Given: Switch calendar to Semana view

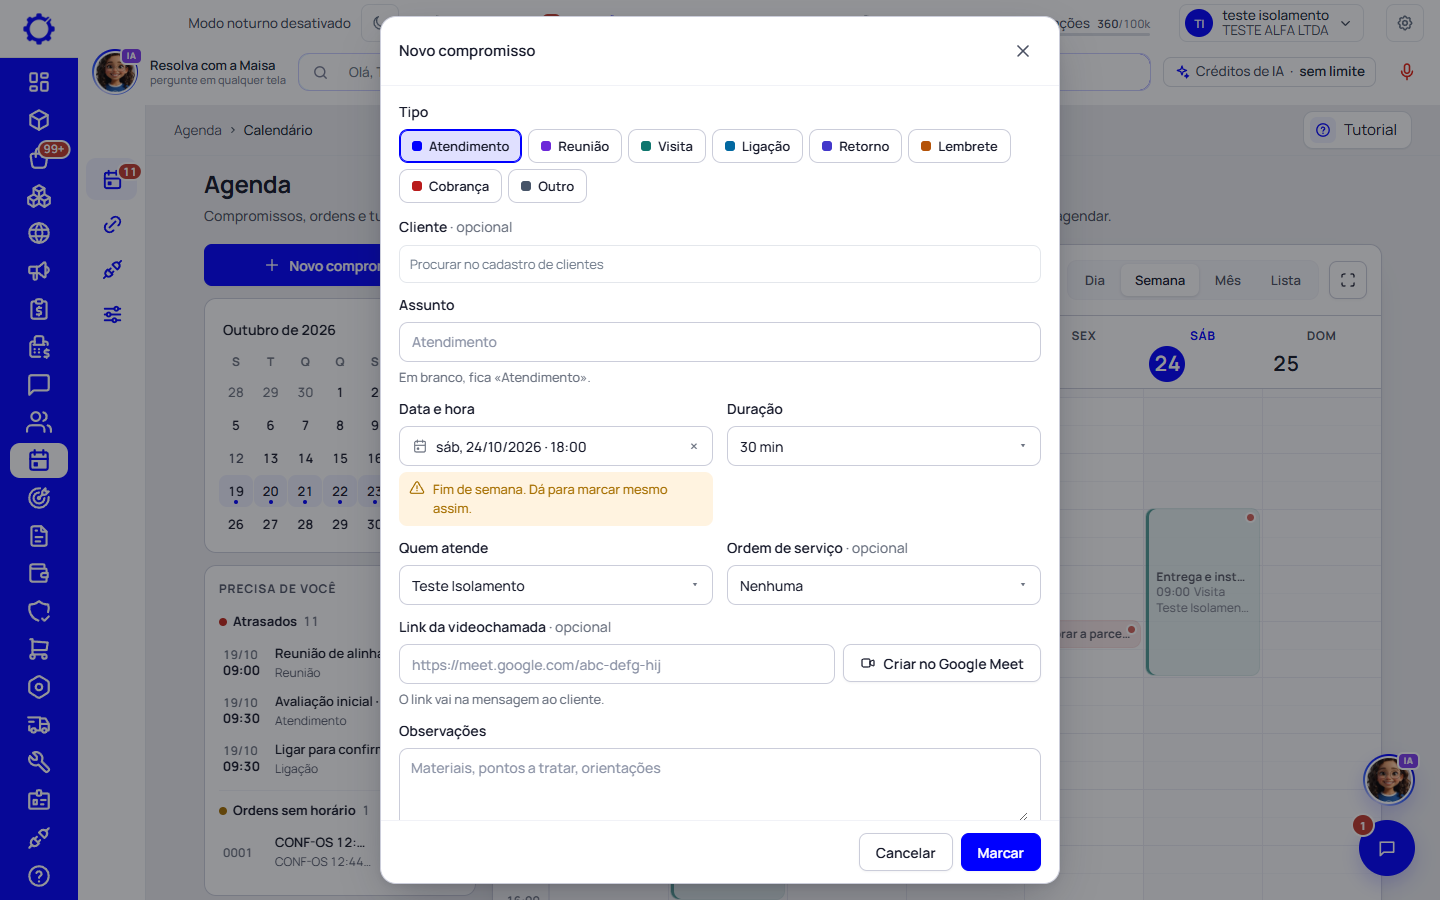Looking at the screenshot, I should click(1160, 280).
